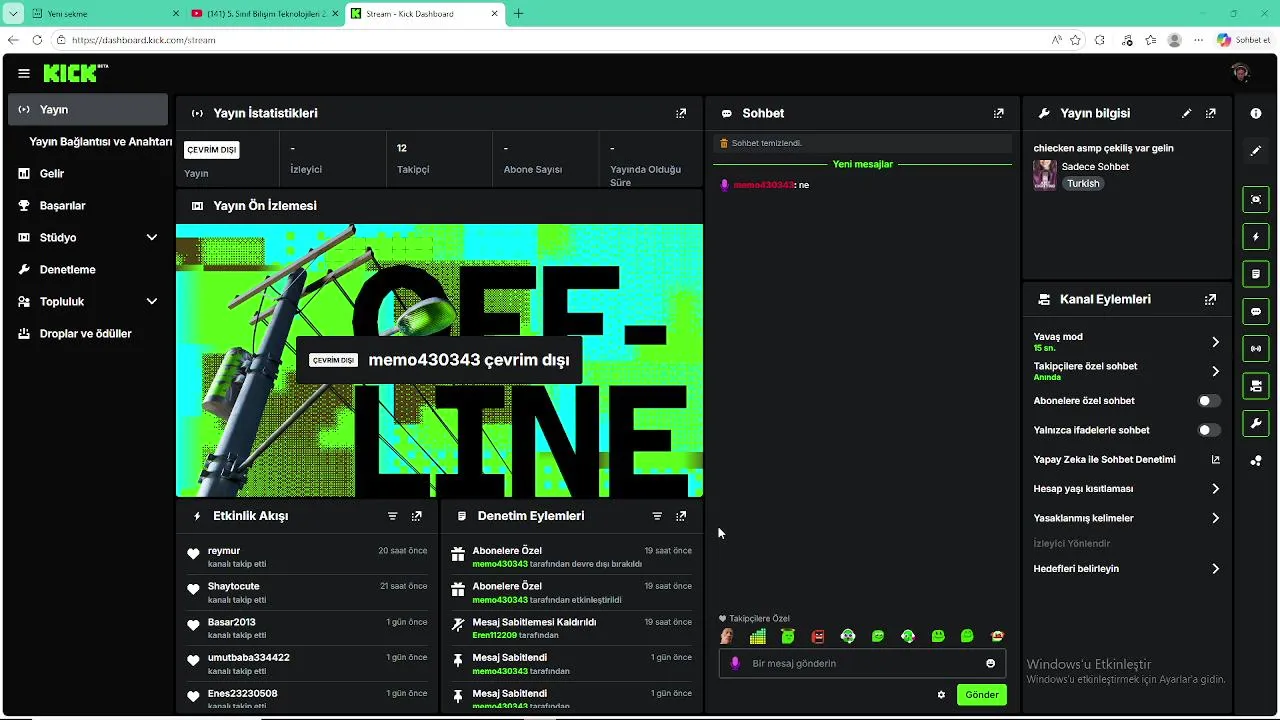This screenshot has width=1280, height=720.
Task: Open the browser tab list dropdown
Action: 13,14
